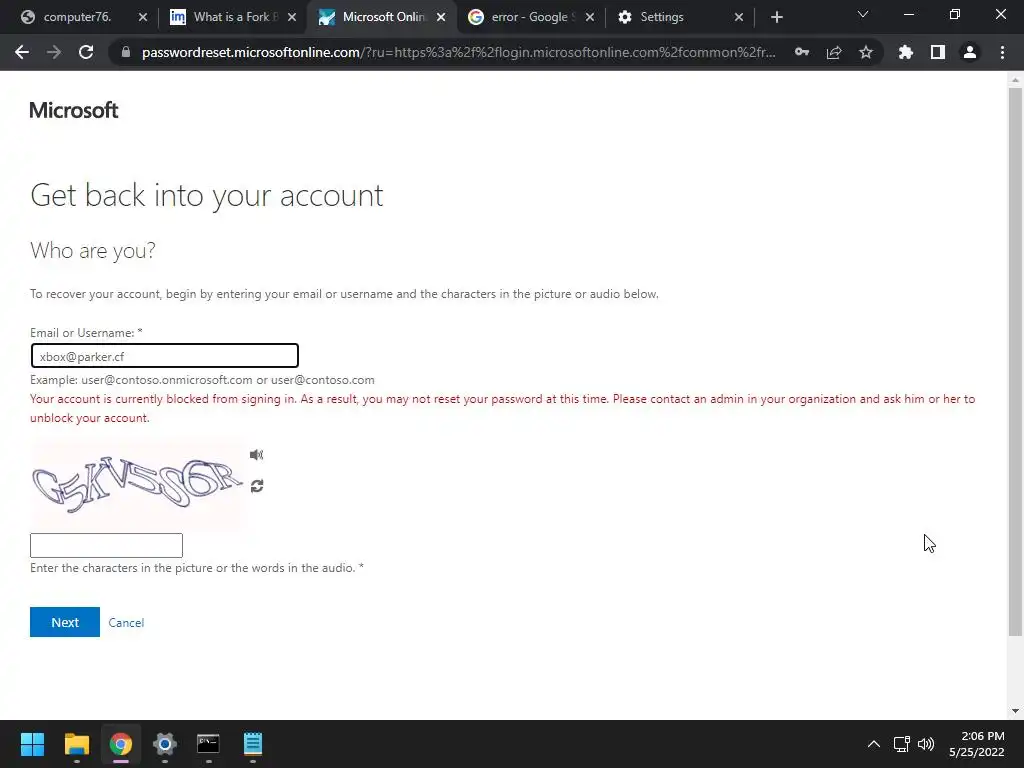The image size is (1024, 768).
Task: Focus the Email or Username field
Action: click(165, 356)
